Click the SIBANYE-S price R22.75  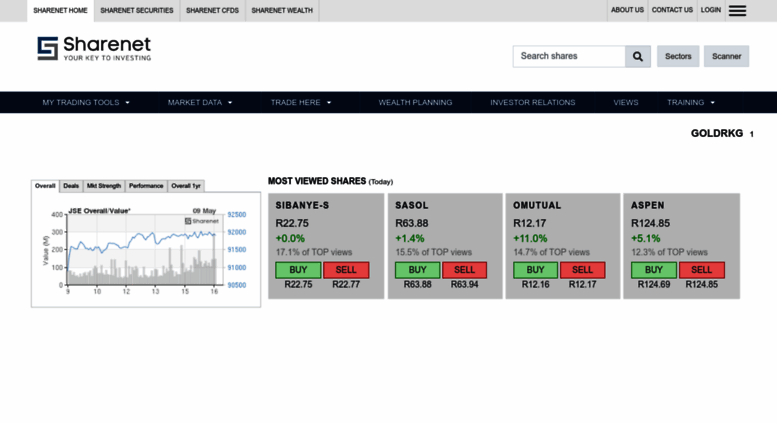pyautogui.click(x=292, y=223)
